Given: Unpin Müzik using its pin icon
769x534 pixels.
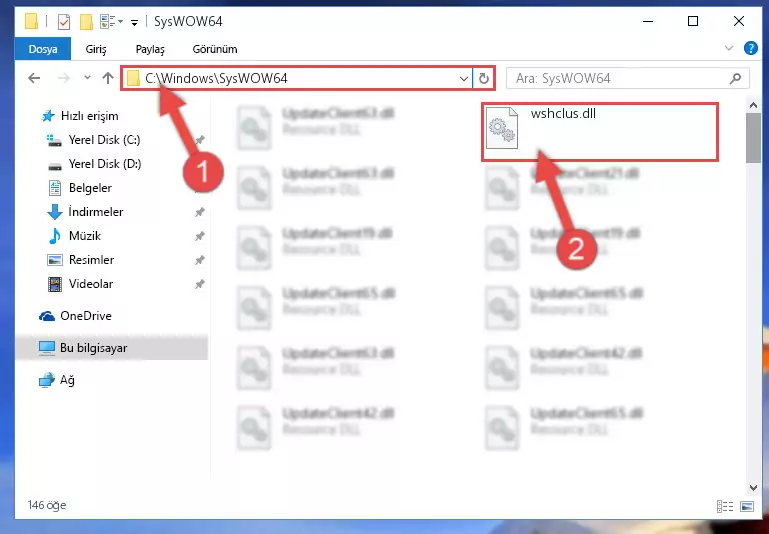Looking at the screenshot, I should 200,236.
